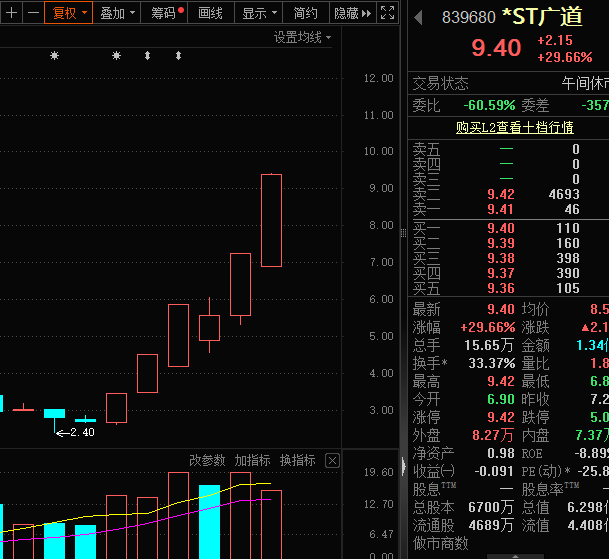Switch to 简约 simple view
The image size is (609, 559).
(306, 13)
